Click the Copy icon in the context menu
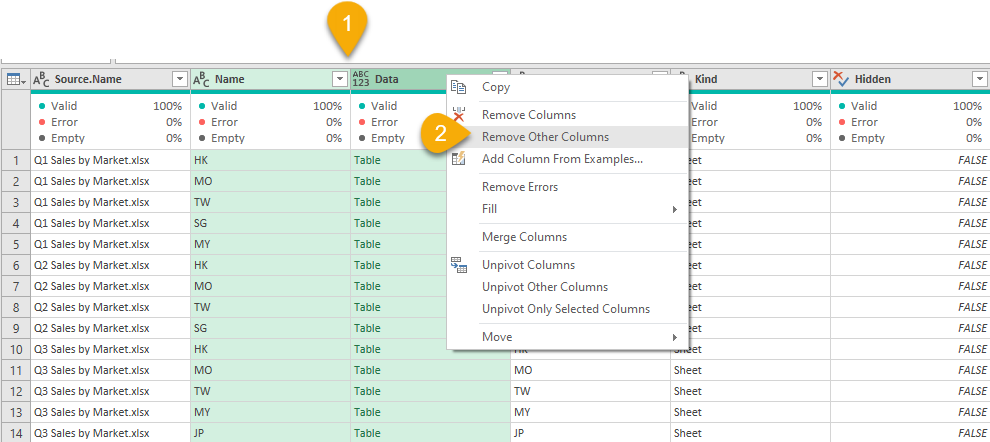 pos(459,87)
